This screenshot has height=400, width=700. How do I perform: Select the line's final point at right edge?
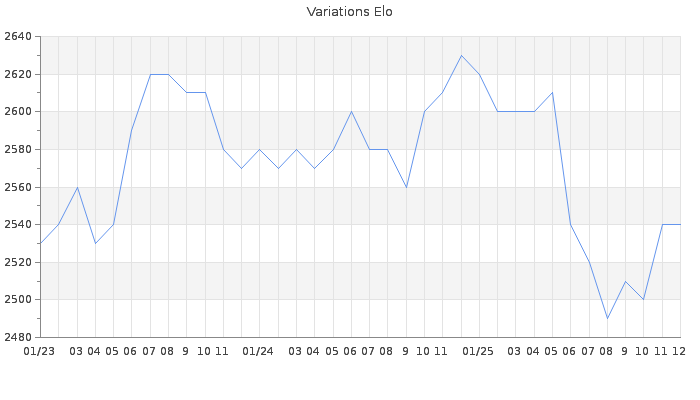[680, 224]
